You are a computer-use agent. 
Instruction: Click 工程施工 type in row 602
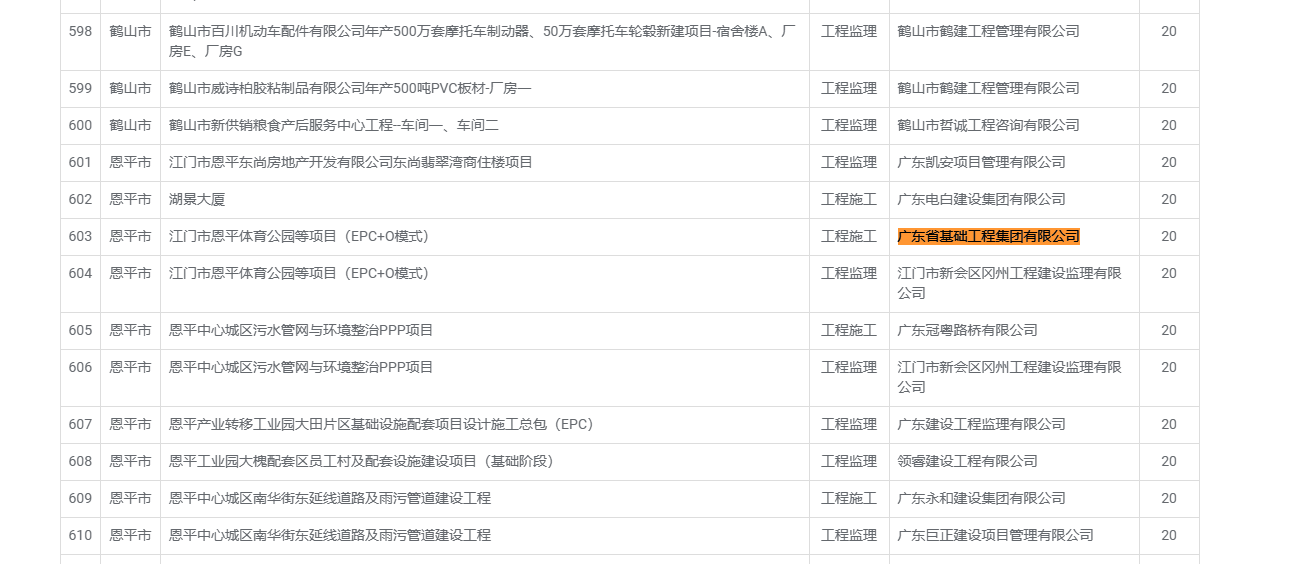point(849,200)
